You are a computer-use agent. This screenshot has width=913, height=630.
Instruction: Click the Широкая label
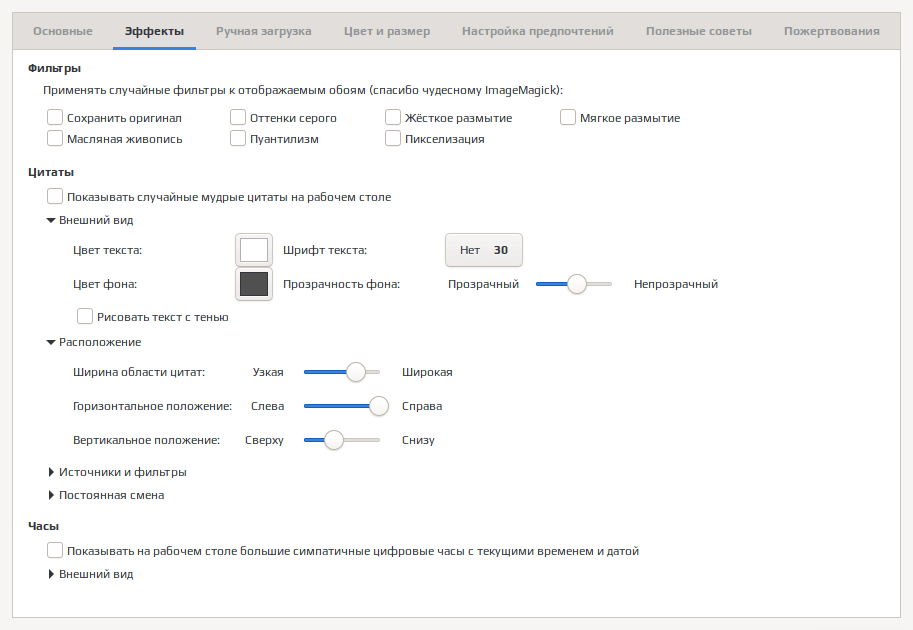click(427, 372)
